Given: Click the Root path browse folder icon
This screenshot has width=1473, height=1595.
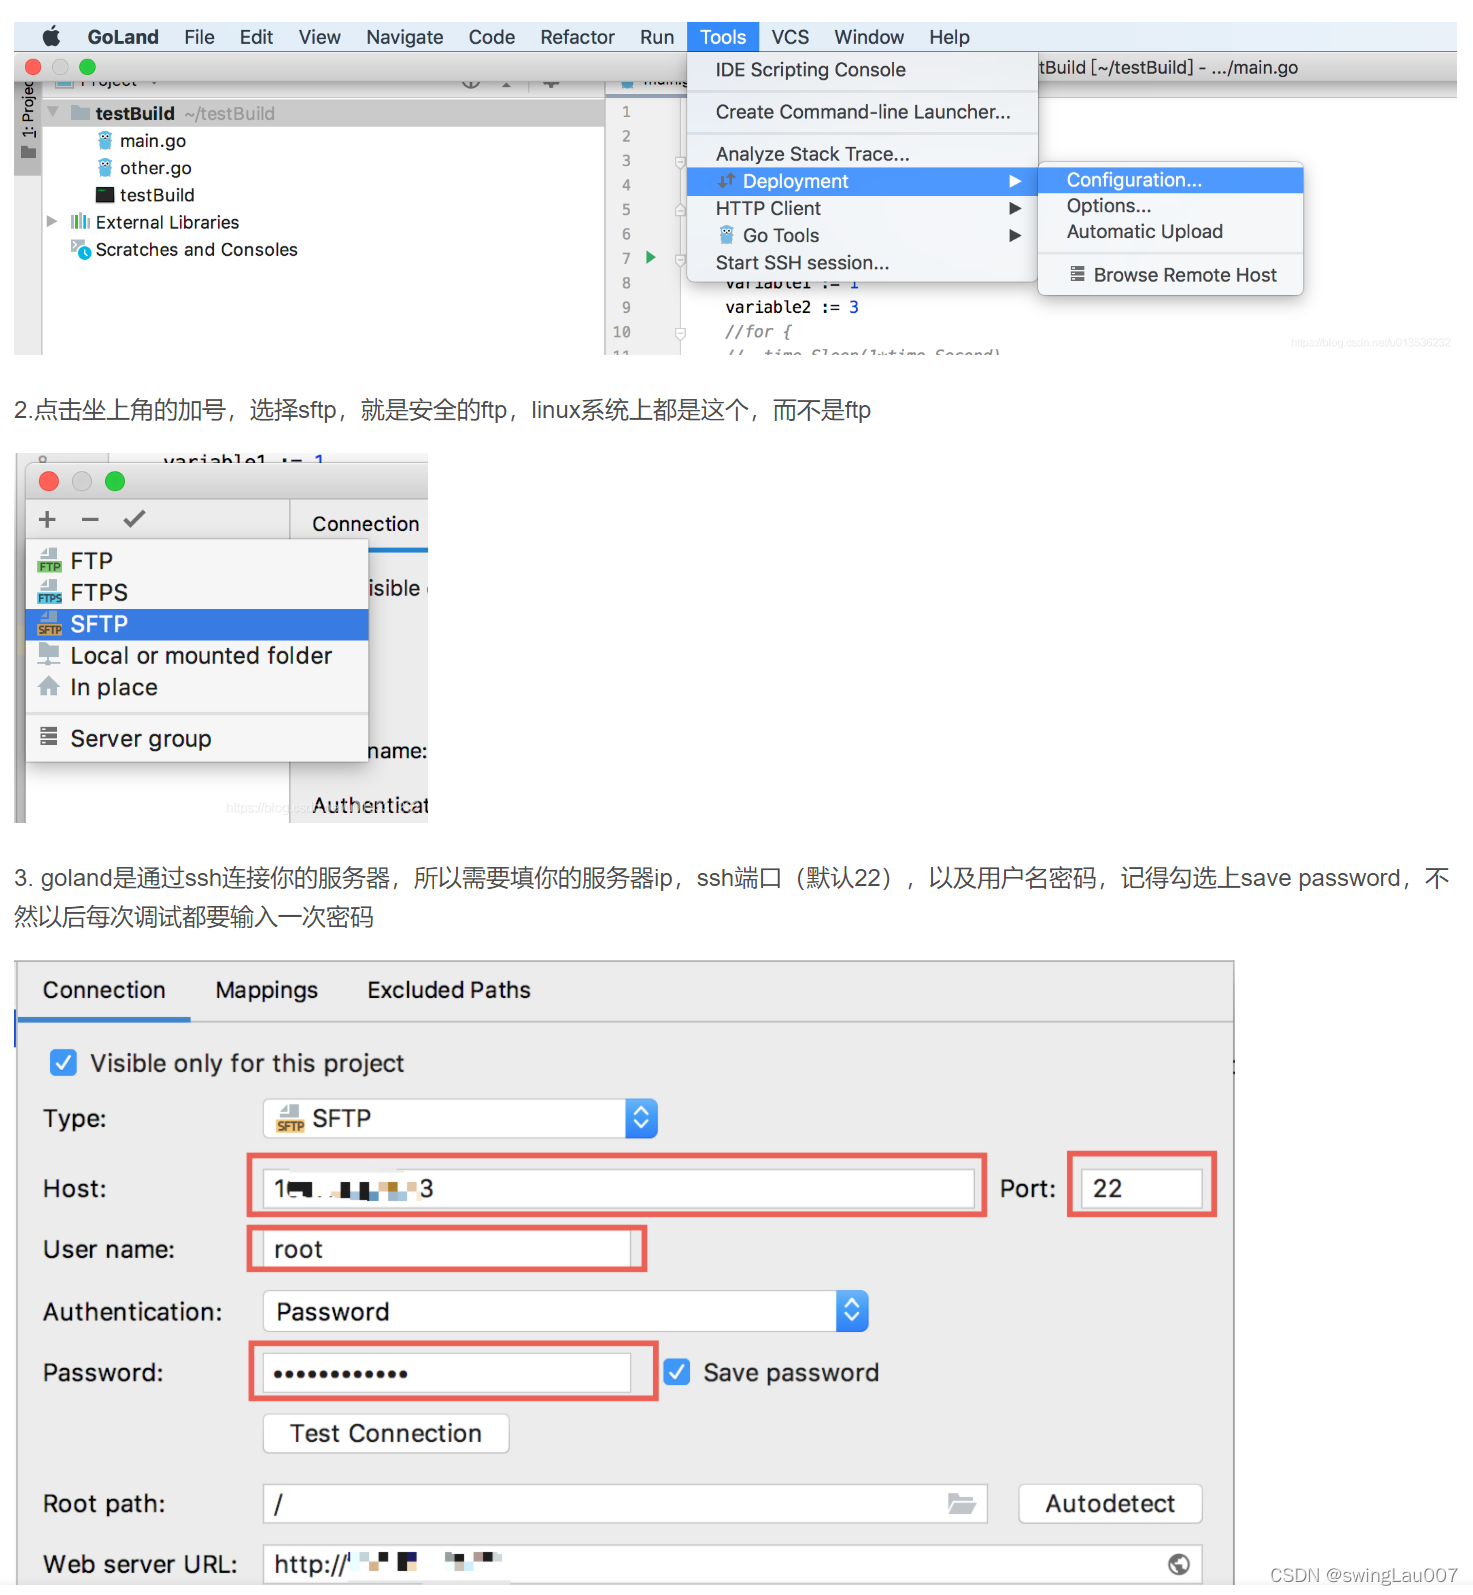Looking at the screenshot, I should (x=961, y=1504).
